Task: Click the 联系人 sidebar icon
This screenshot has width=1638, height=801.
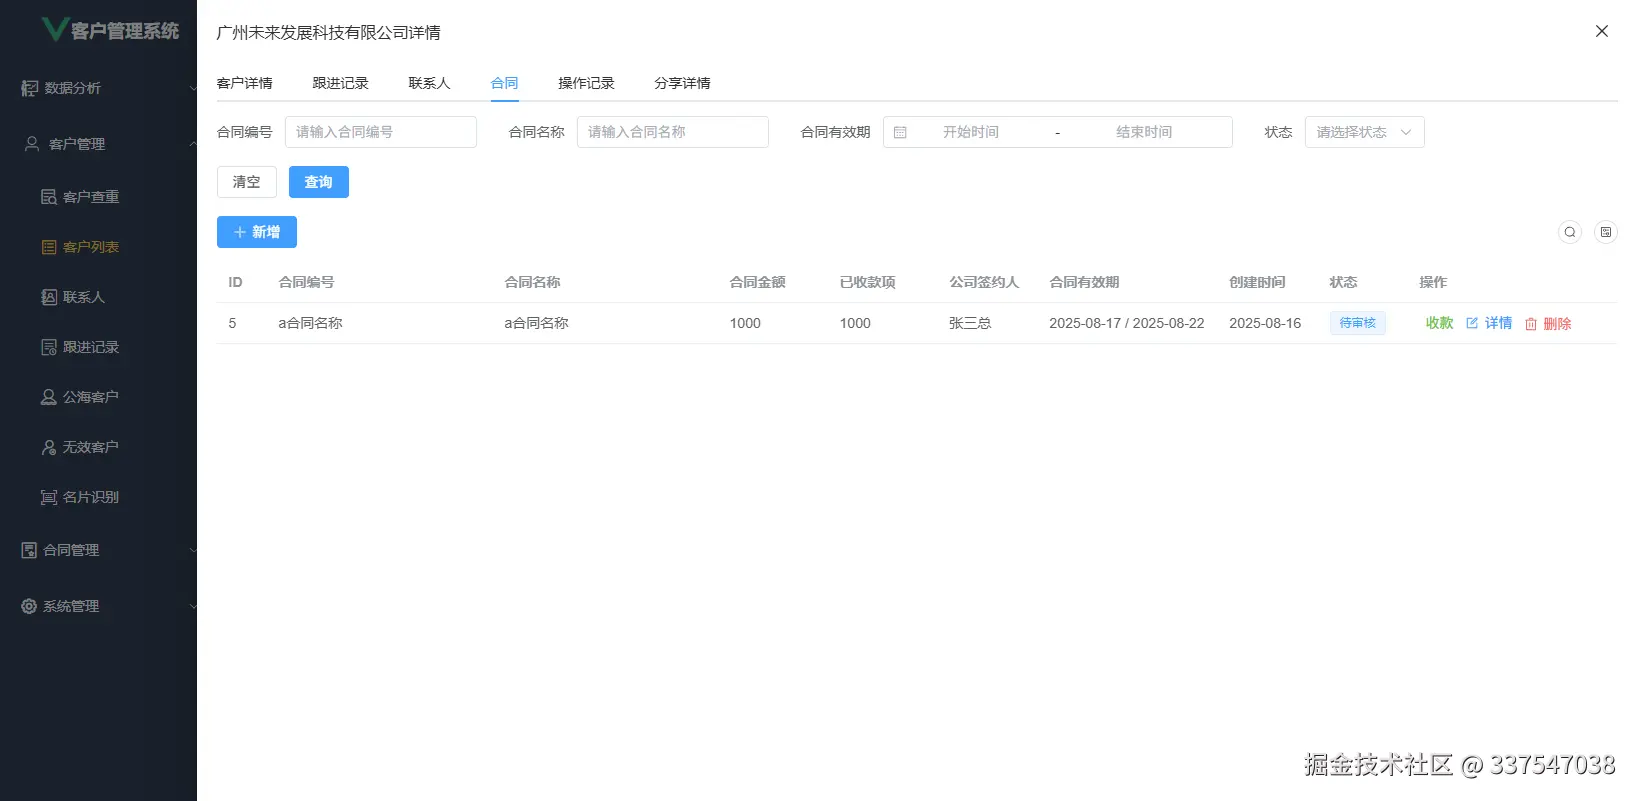Action: [48, 297]
